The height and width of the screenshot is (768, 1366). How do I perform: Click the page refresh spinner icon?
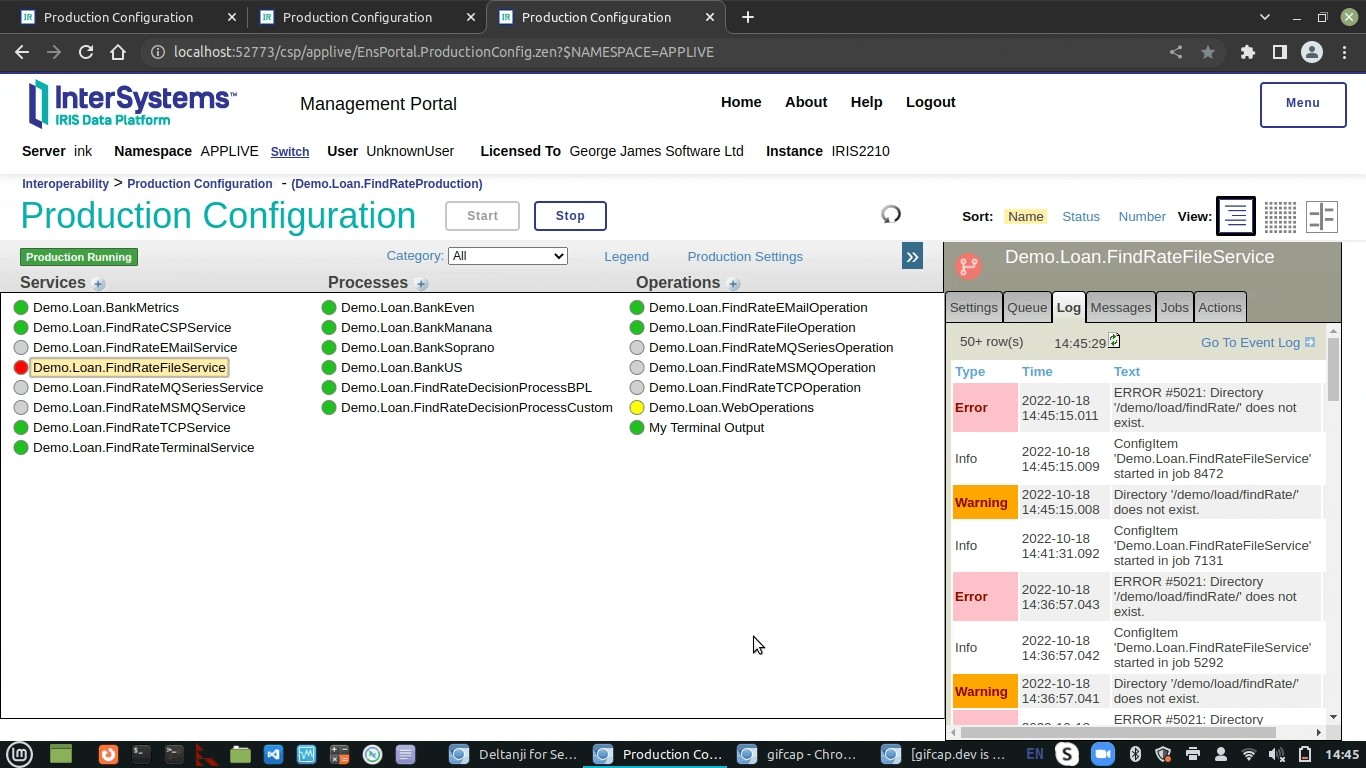pyautogui.click(x=891, y=214)
